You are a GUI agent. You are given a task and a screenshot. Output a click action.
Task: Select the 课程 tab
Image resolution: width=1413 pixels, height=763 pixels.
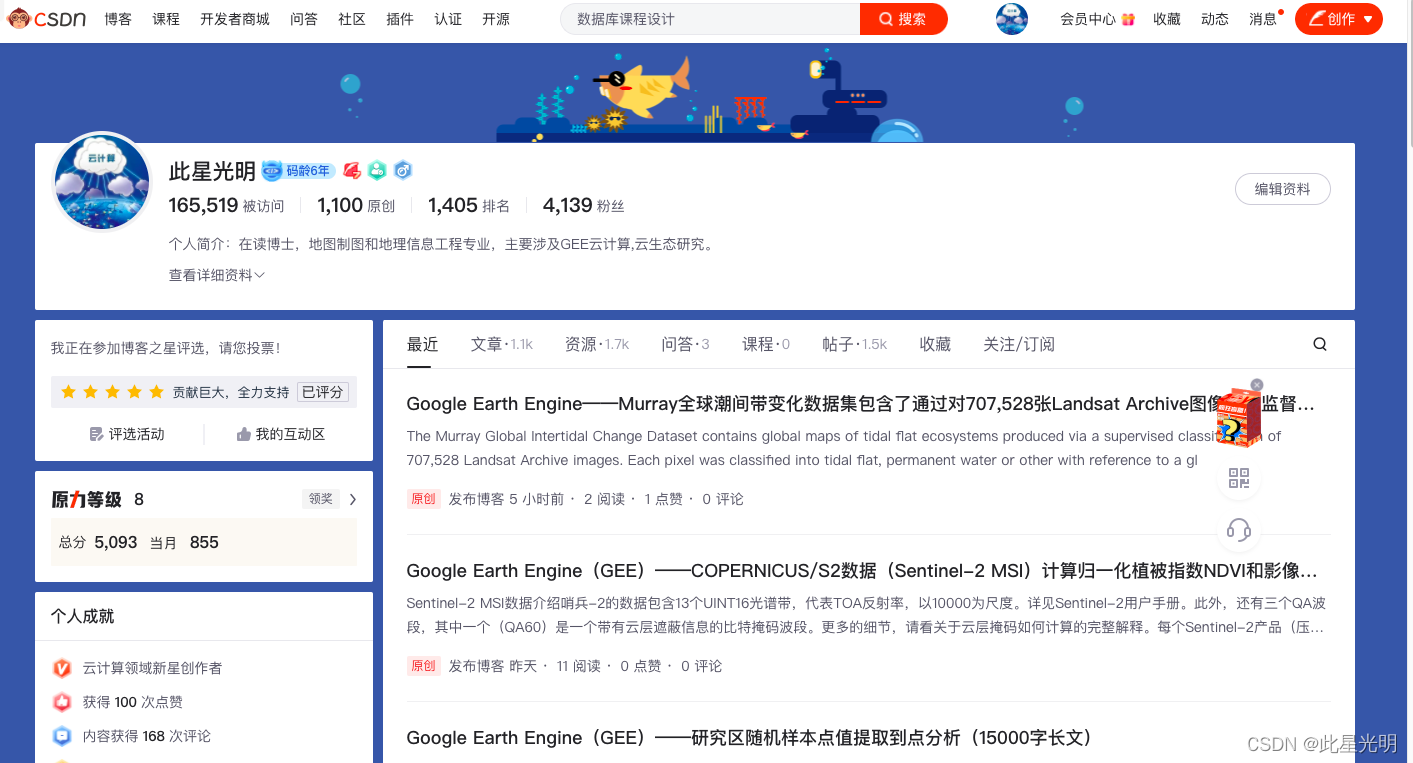point(766,344)
